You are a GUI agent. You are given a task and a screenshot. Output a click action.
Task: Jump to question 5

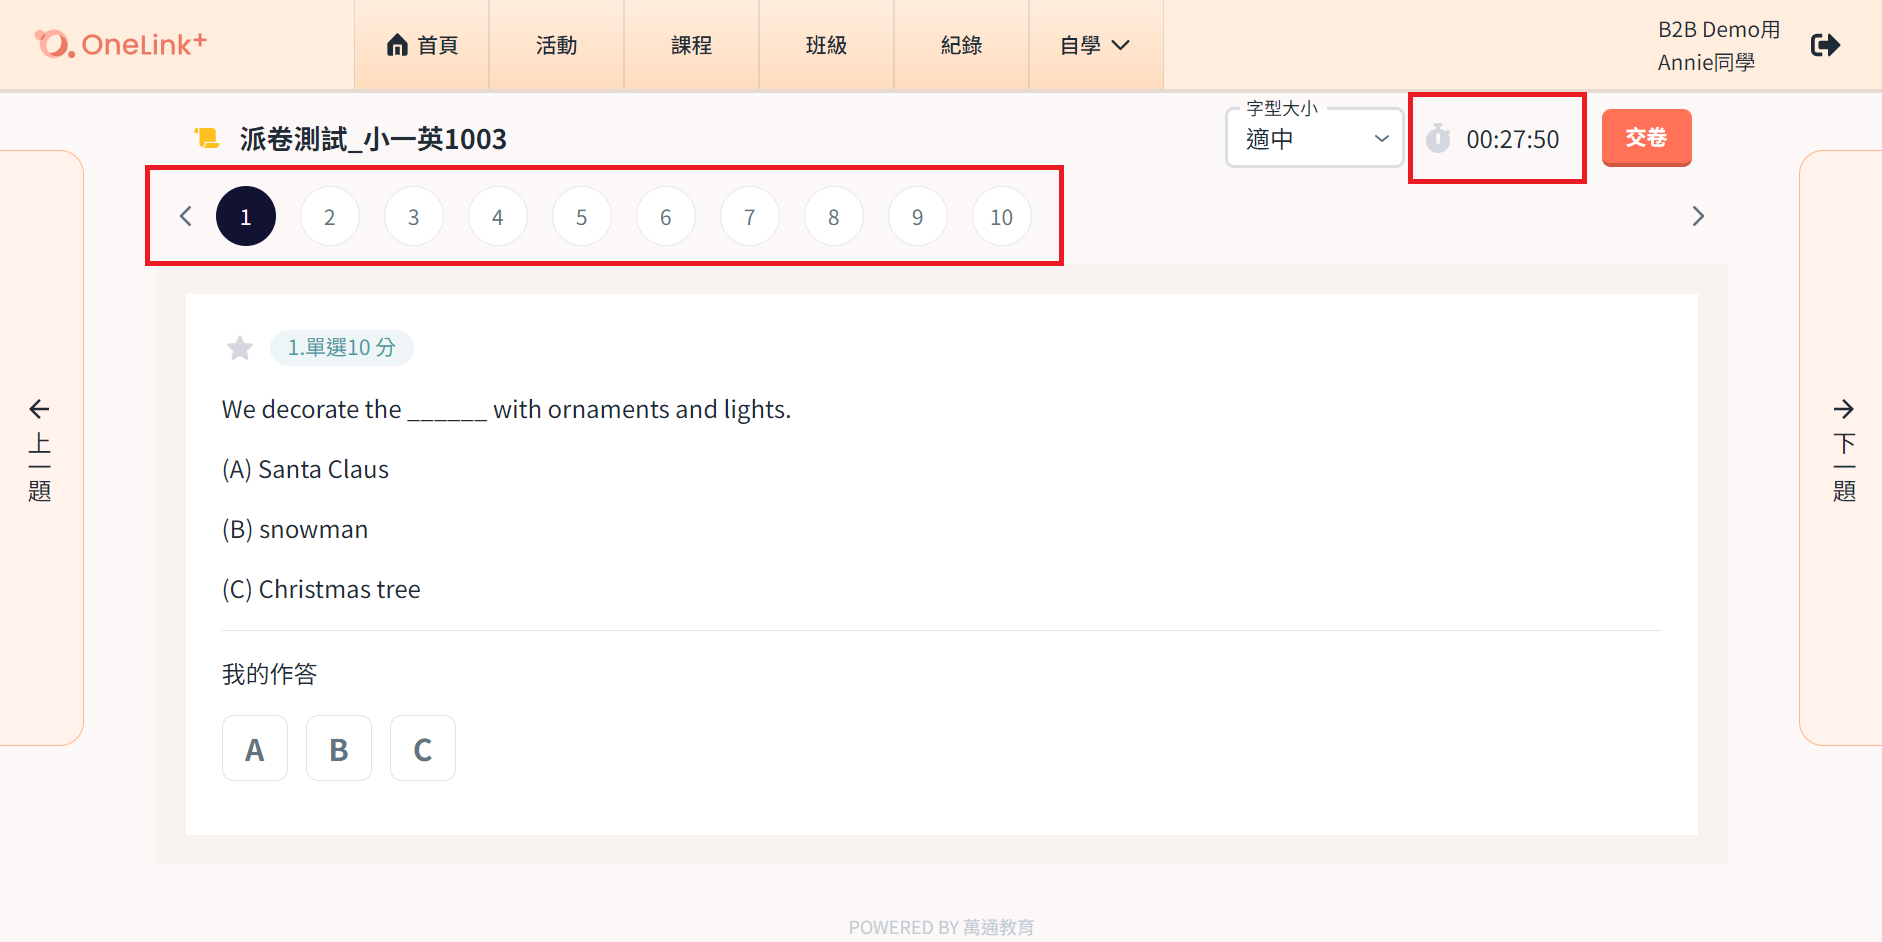pyautogui.click(x=582, y=216)
